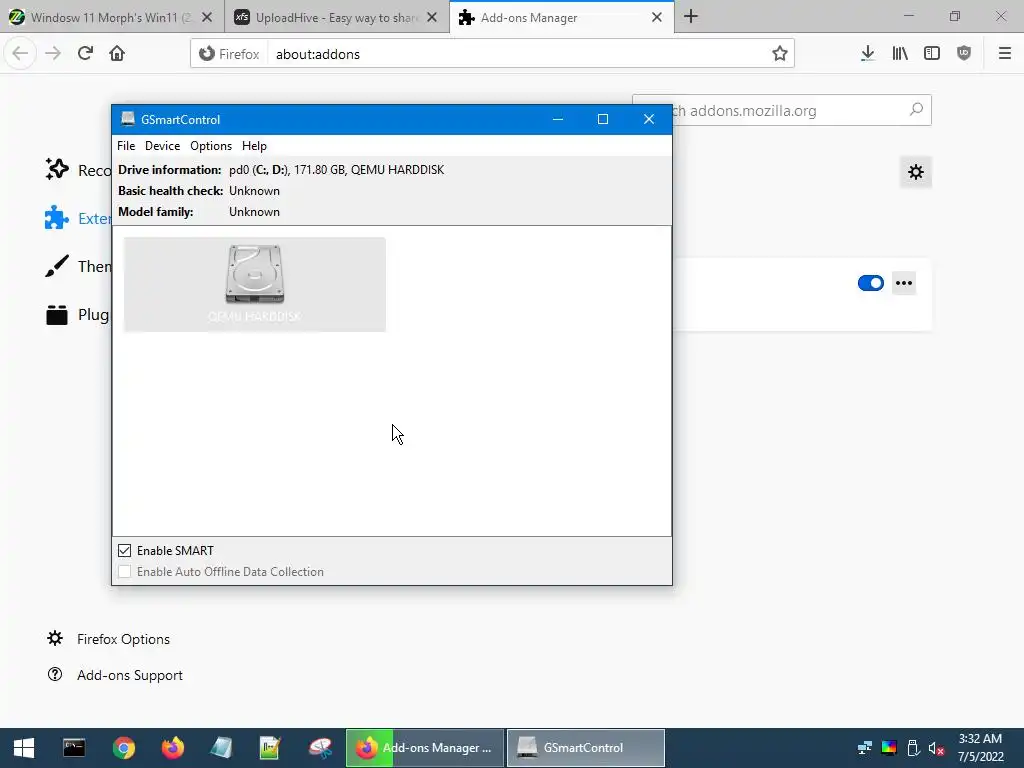Open the notepad-style app pinned on the taskbar
Screen dimensions: 1024x768
[x=221, y=748]
